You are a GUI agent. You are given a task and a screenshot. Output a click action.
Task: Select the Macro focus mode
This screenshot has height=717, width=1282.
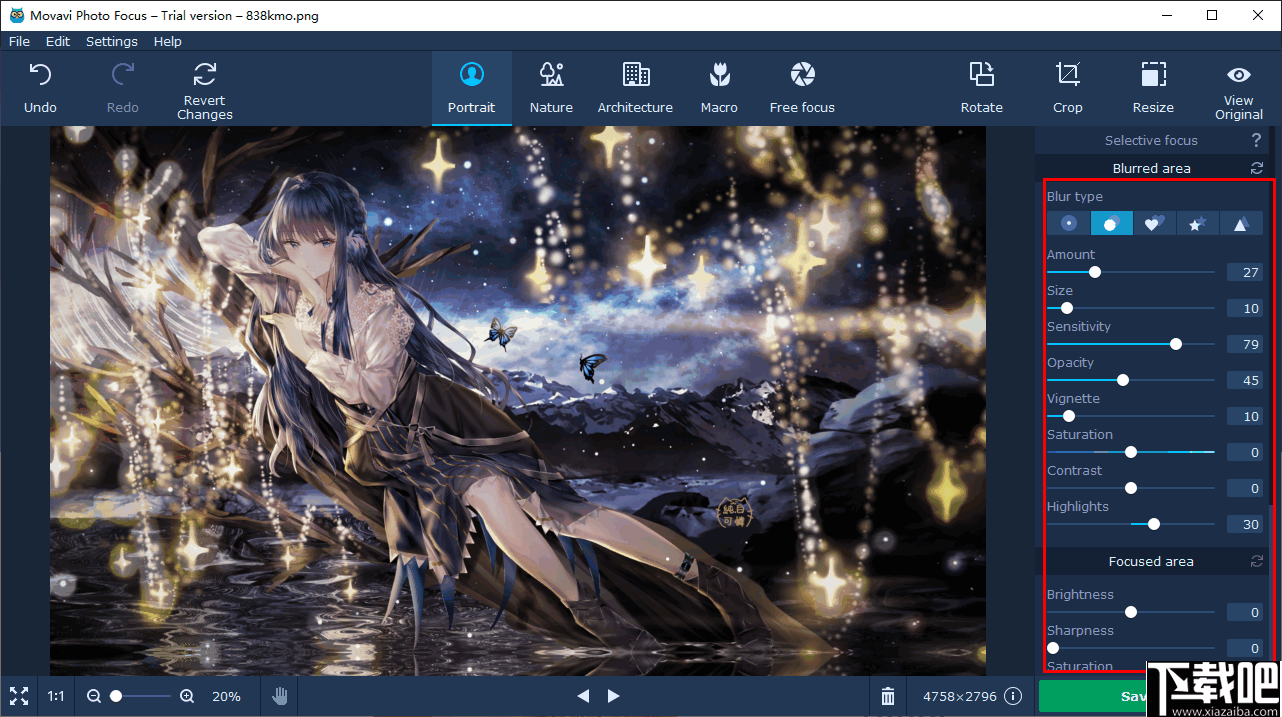pyautogui.click(x=719, y=88)
